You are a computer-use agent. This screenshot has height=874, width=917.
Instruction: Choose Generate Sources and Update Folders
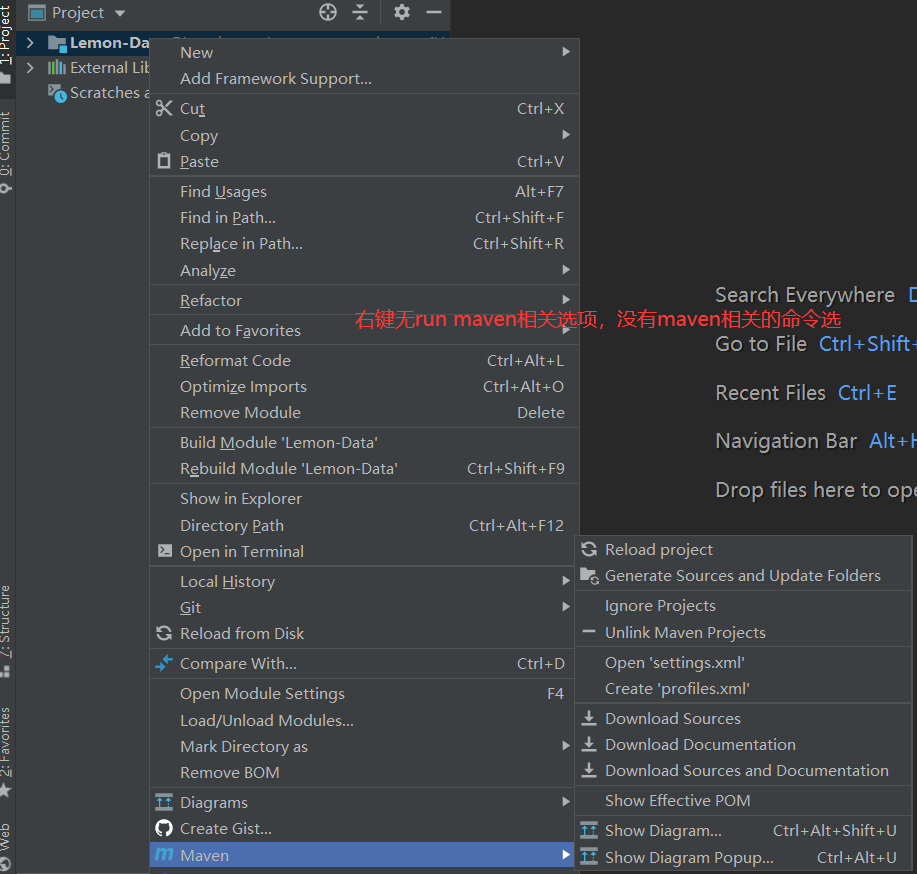742,575
